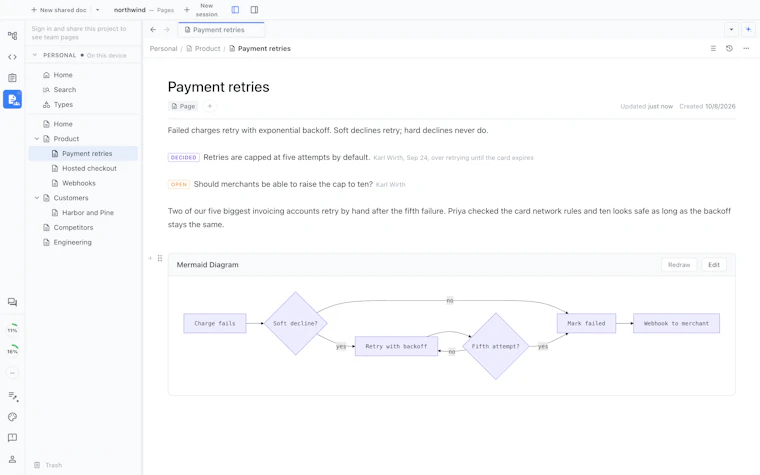
Task: Click the three-dot more options icon
Action: (746, 48)
